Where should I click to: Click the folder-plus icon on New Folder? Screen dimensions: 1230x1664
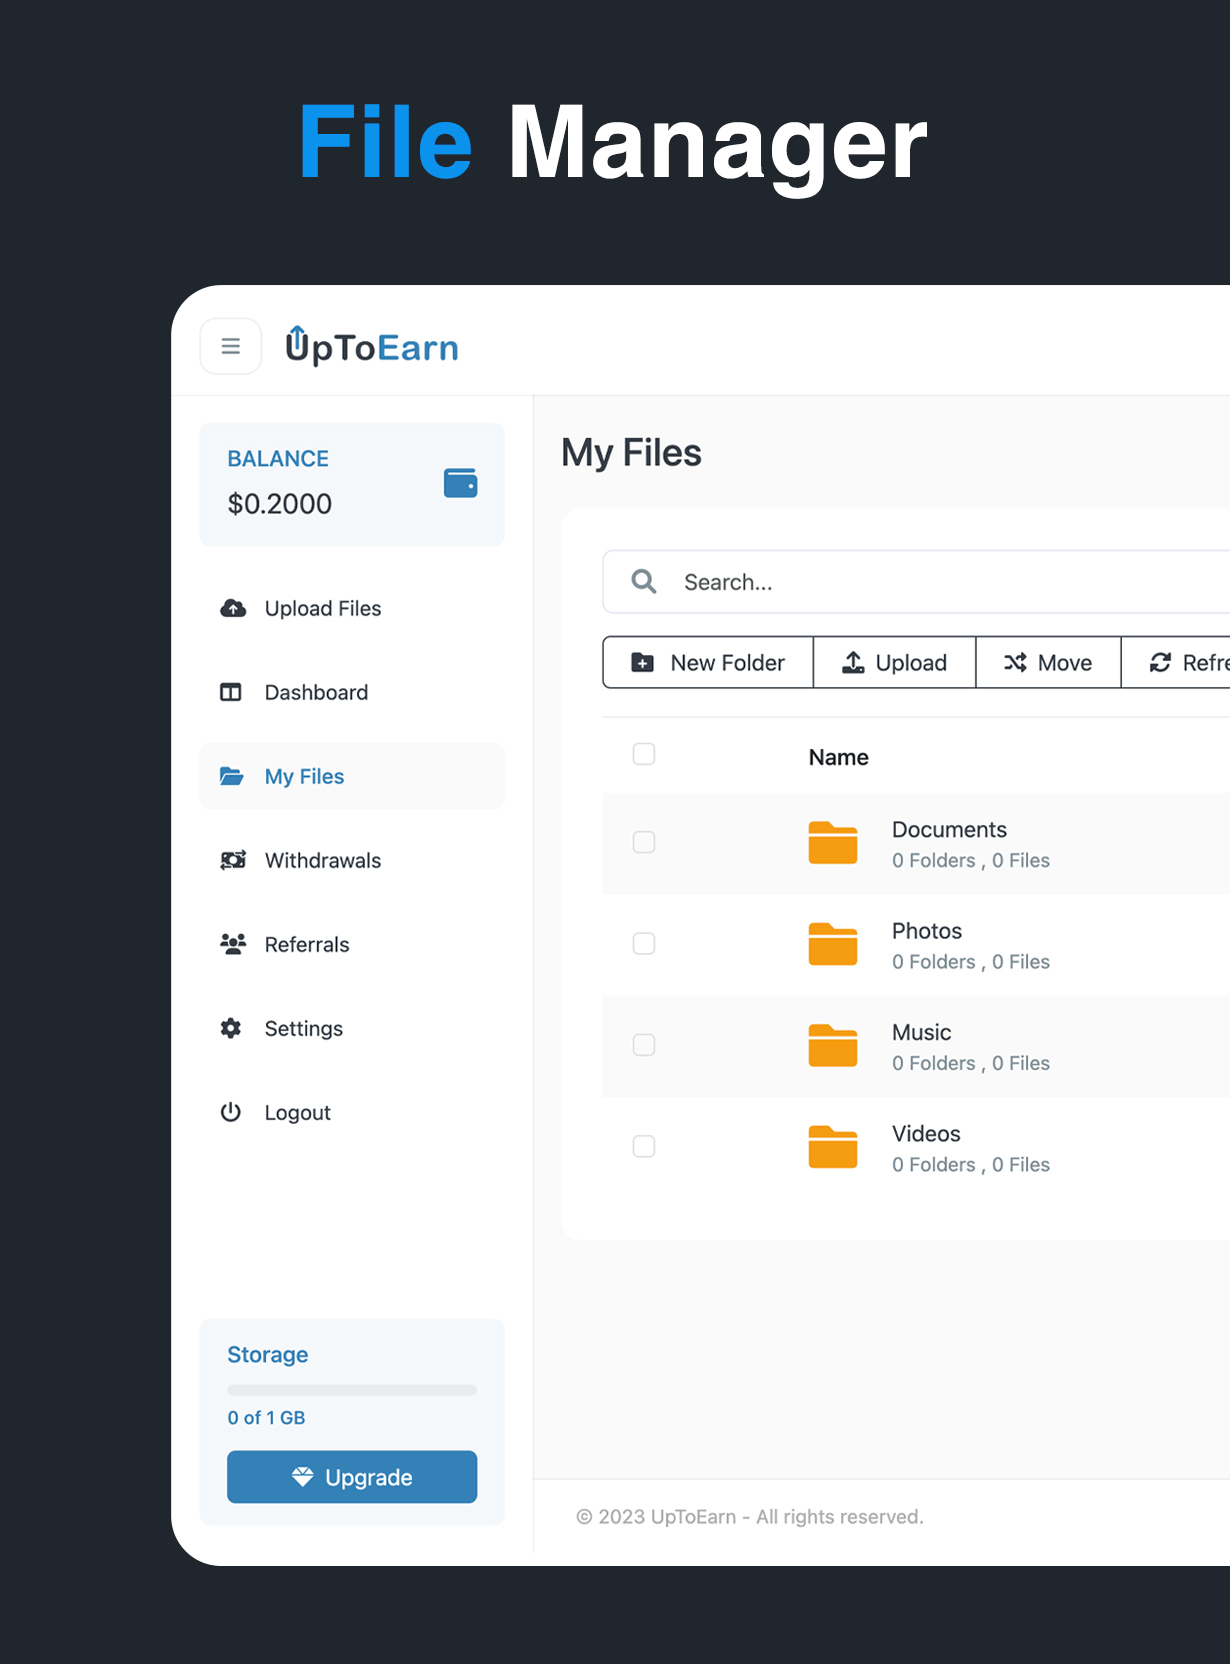point(643,662)
